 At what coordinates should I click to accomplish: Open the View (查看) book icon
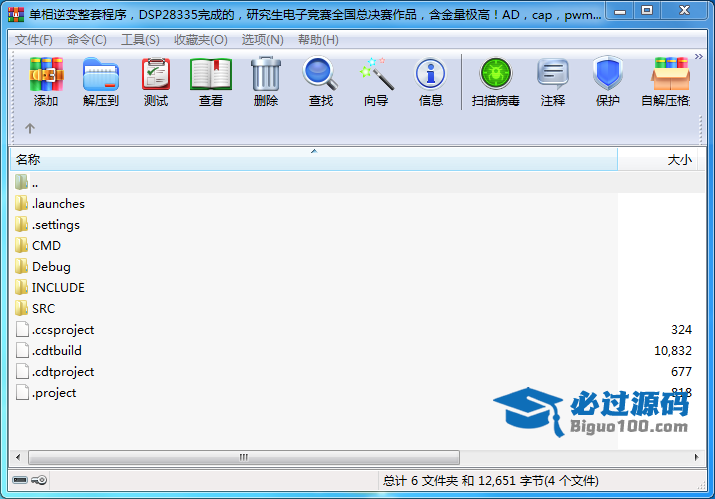tap(211, 82)
